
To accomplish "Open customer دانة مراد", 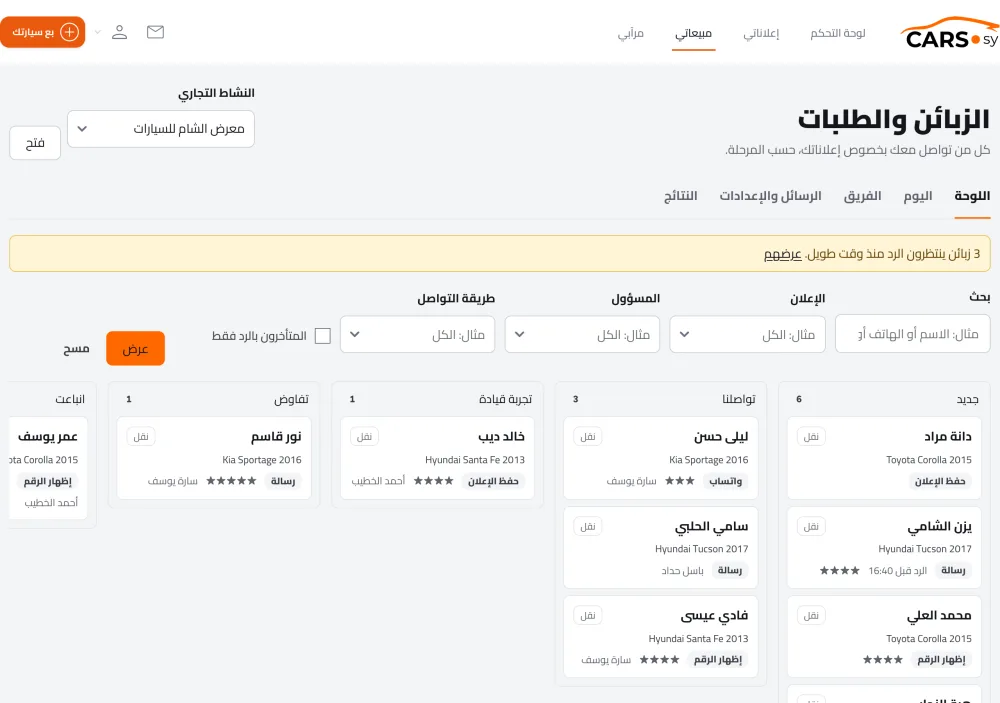I will 948,436.
